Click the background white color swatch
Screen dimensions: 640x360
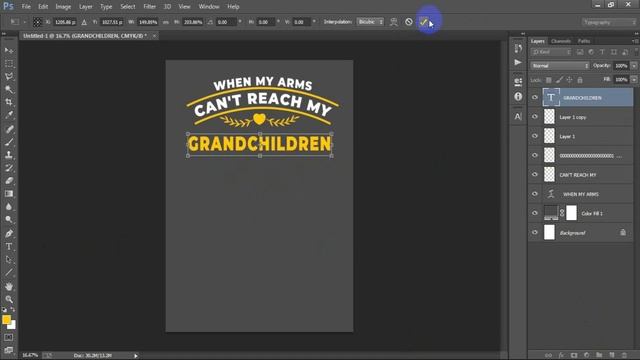(13, 326)
